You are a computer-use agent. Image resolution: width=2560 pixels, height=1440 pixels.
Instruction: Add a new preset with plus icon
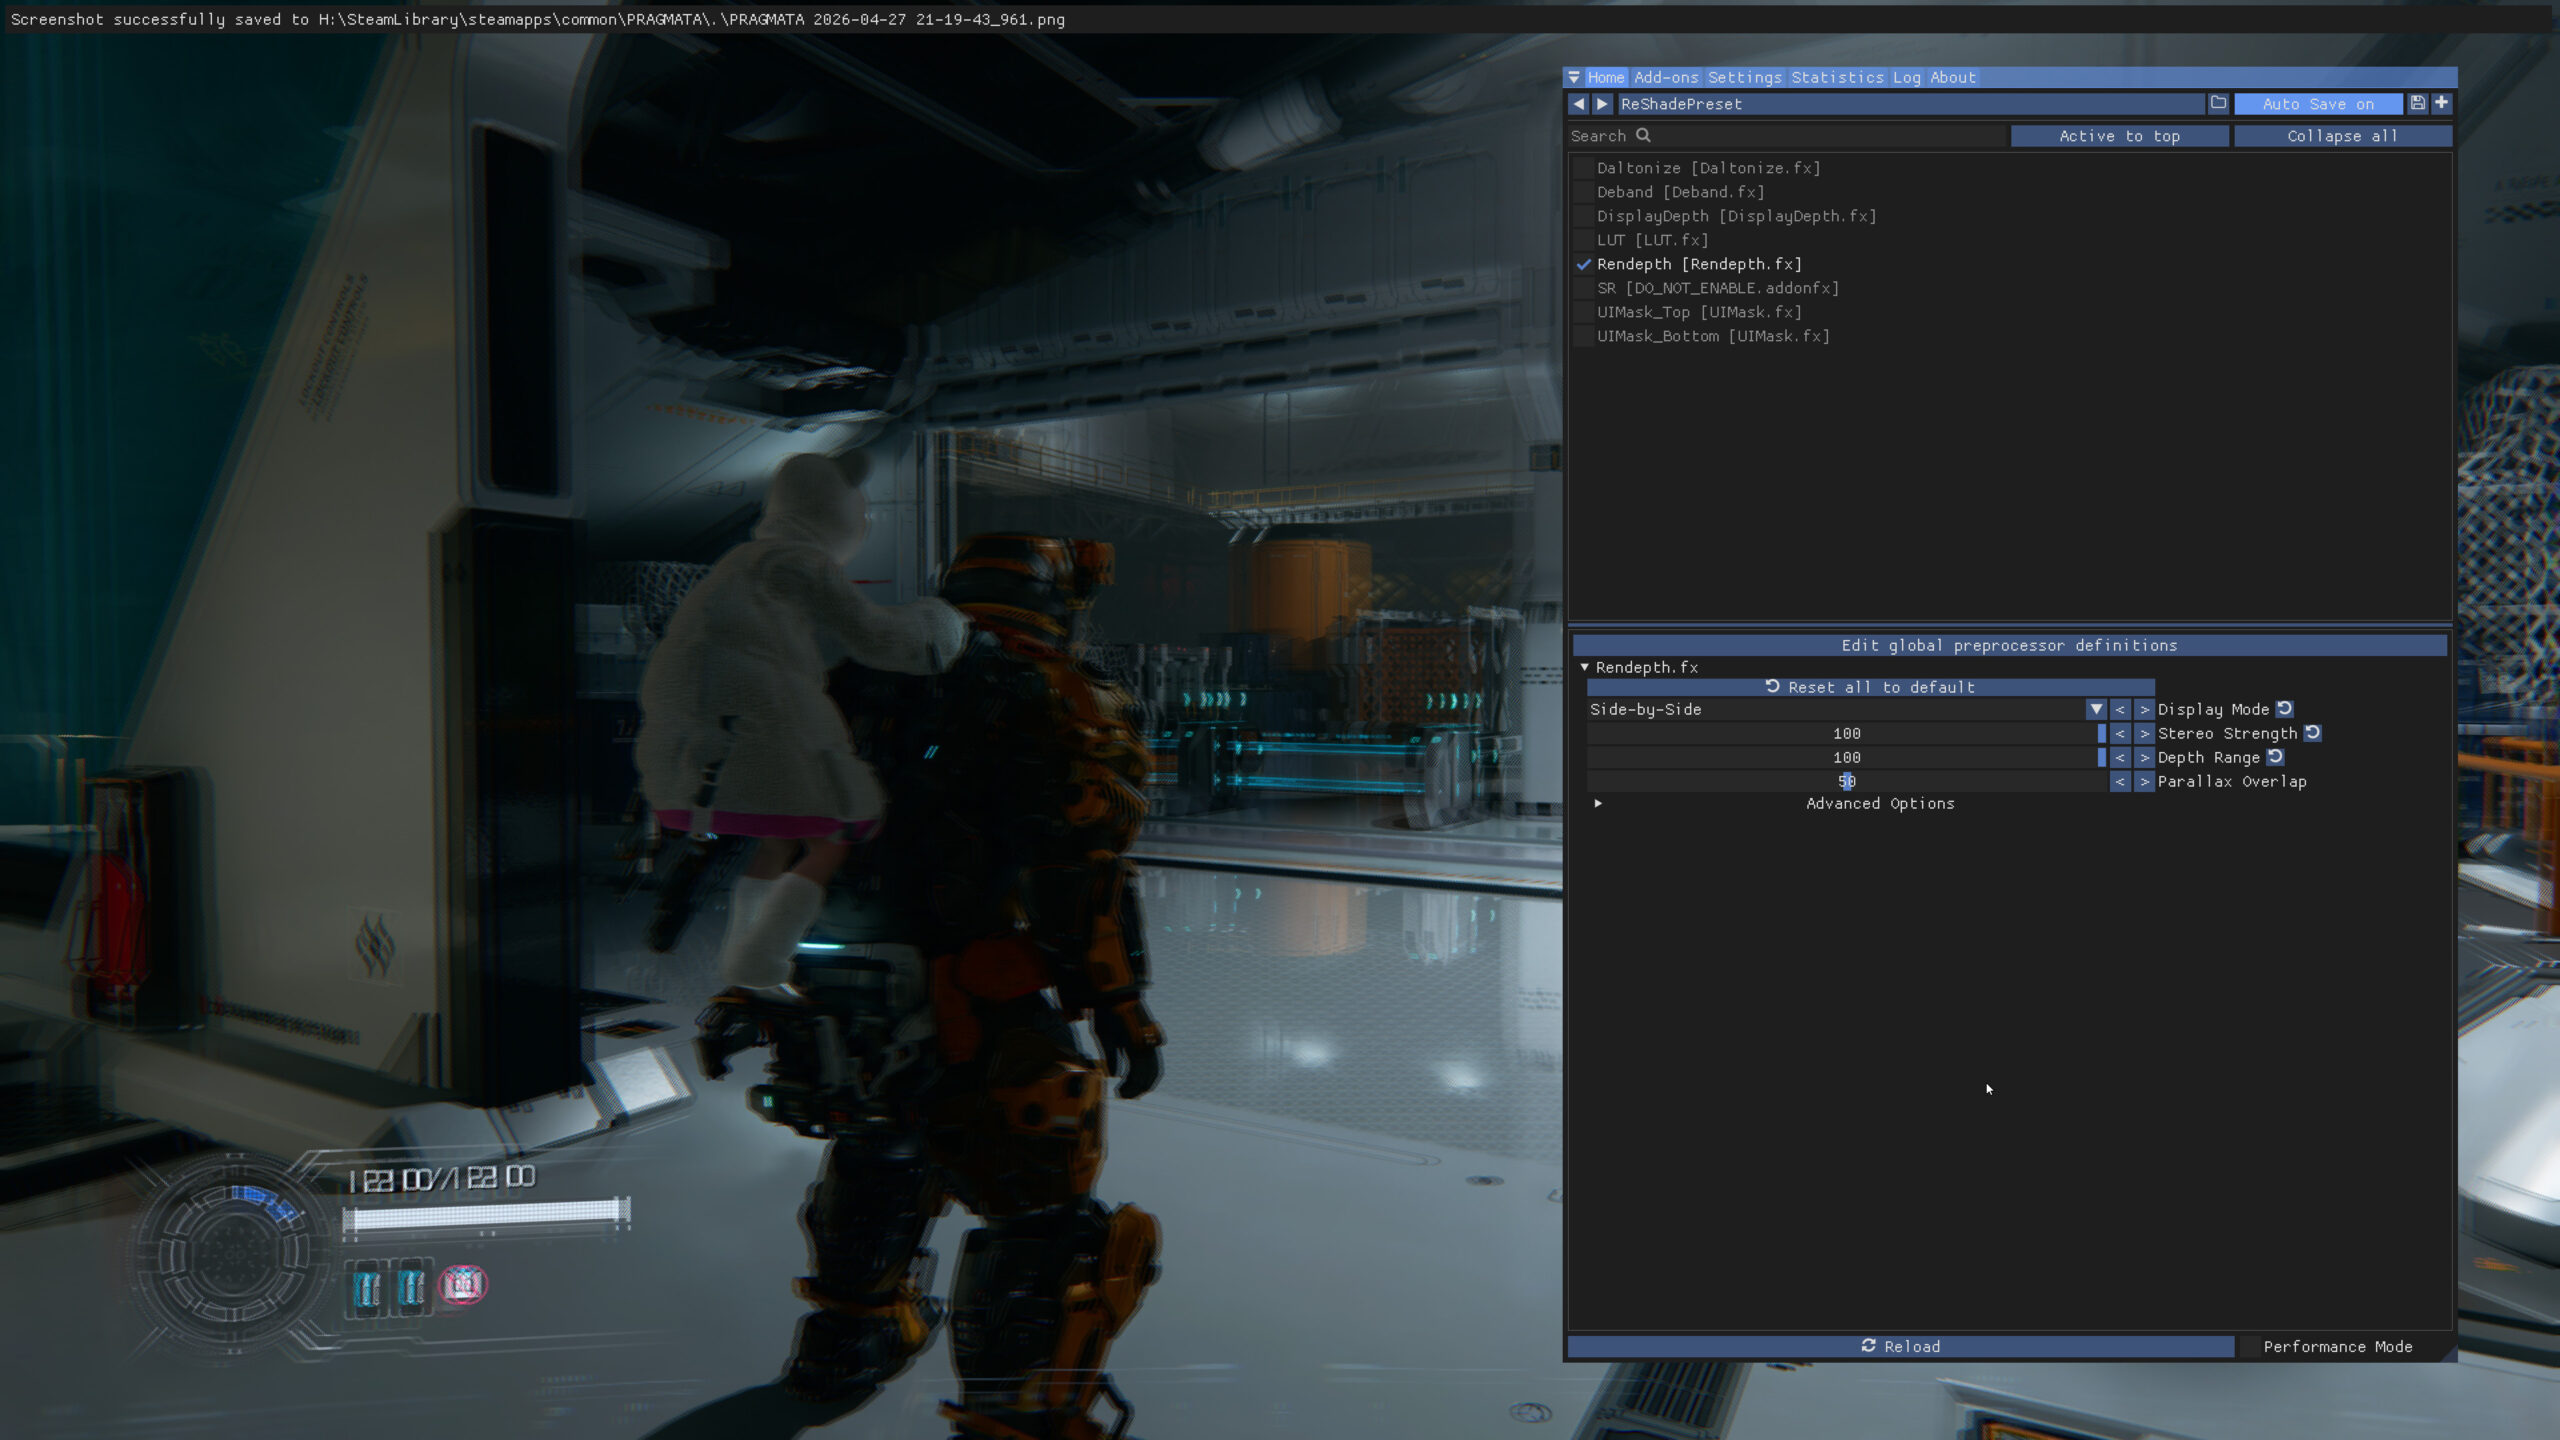pyautogui.click(x=2441, y=104)
